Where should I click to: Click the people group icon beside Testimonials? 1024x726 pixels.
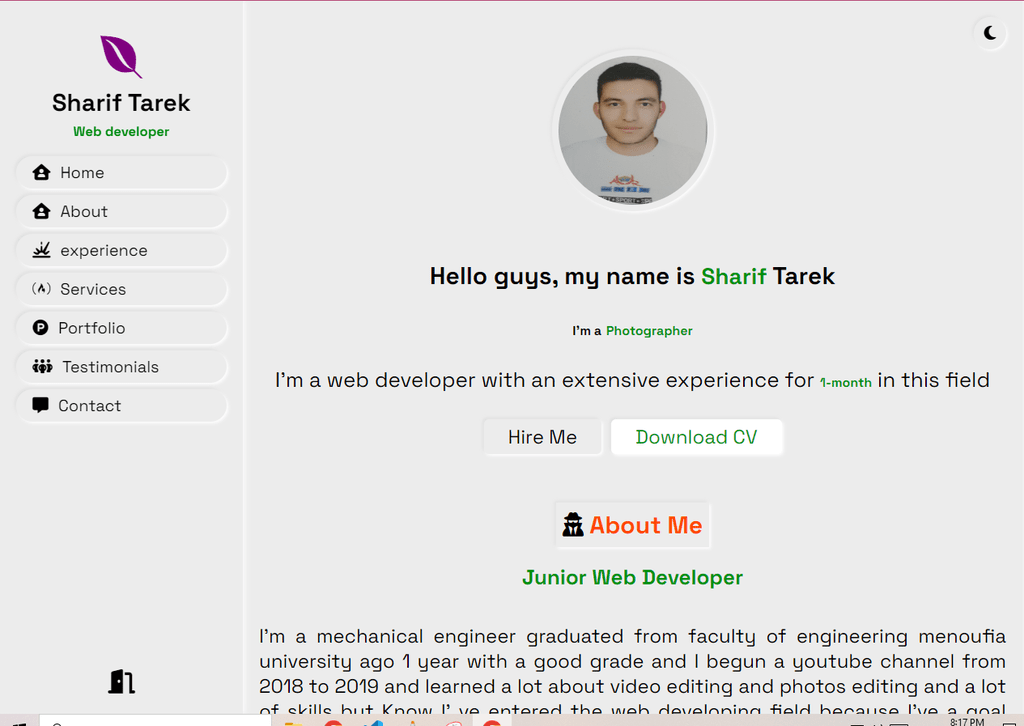[42, 366]
